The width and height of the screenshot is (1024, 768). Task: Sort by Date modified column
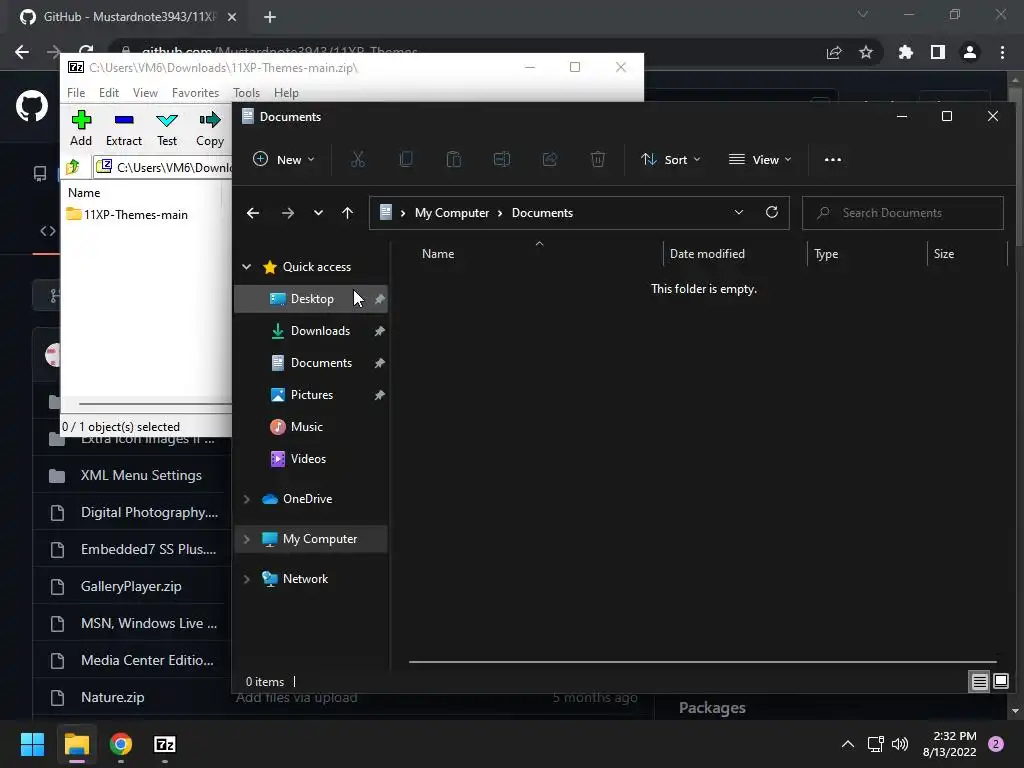[x=707, y=254]
